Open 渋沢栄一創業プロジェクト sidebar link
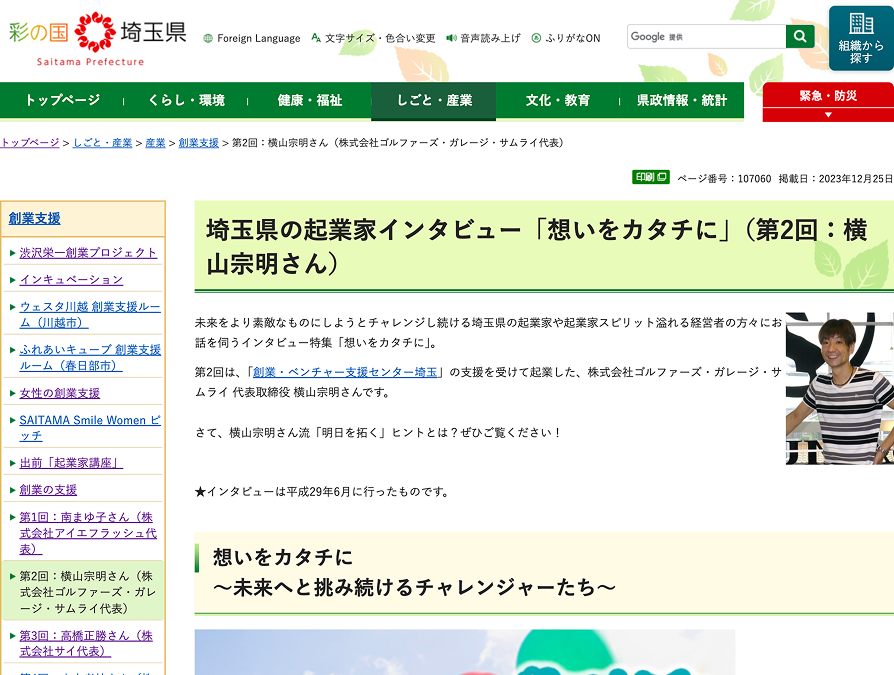 pyautogui.click(x=88, y=253)
